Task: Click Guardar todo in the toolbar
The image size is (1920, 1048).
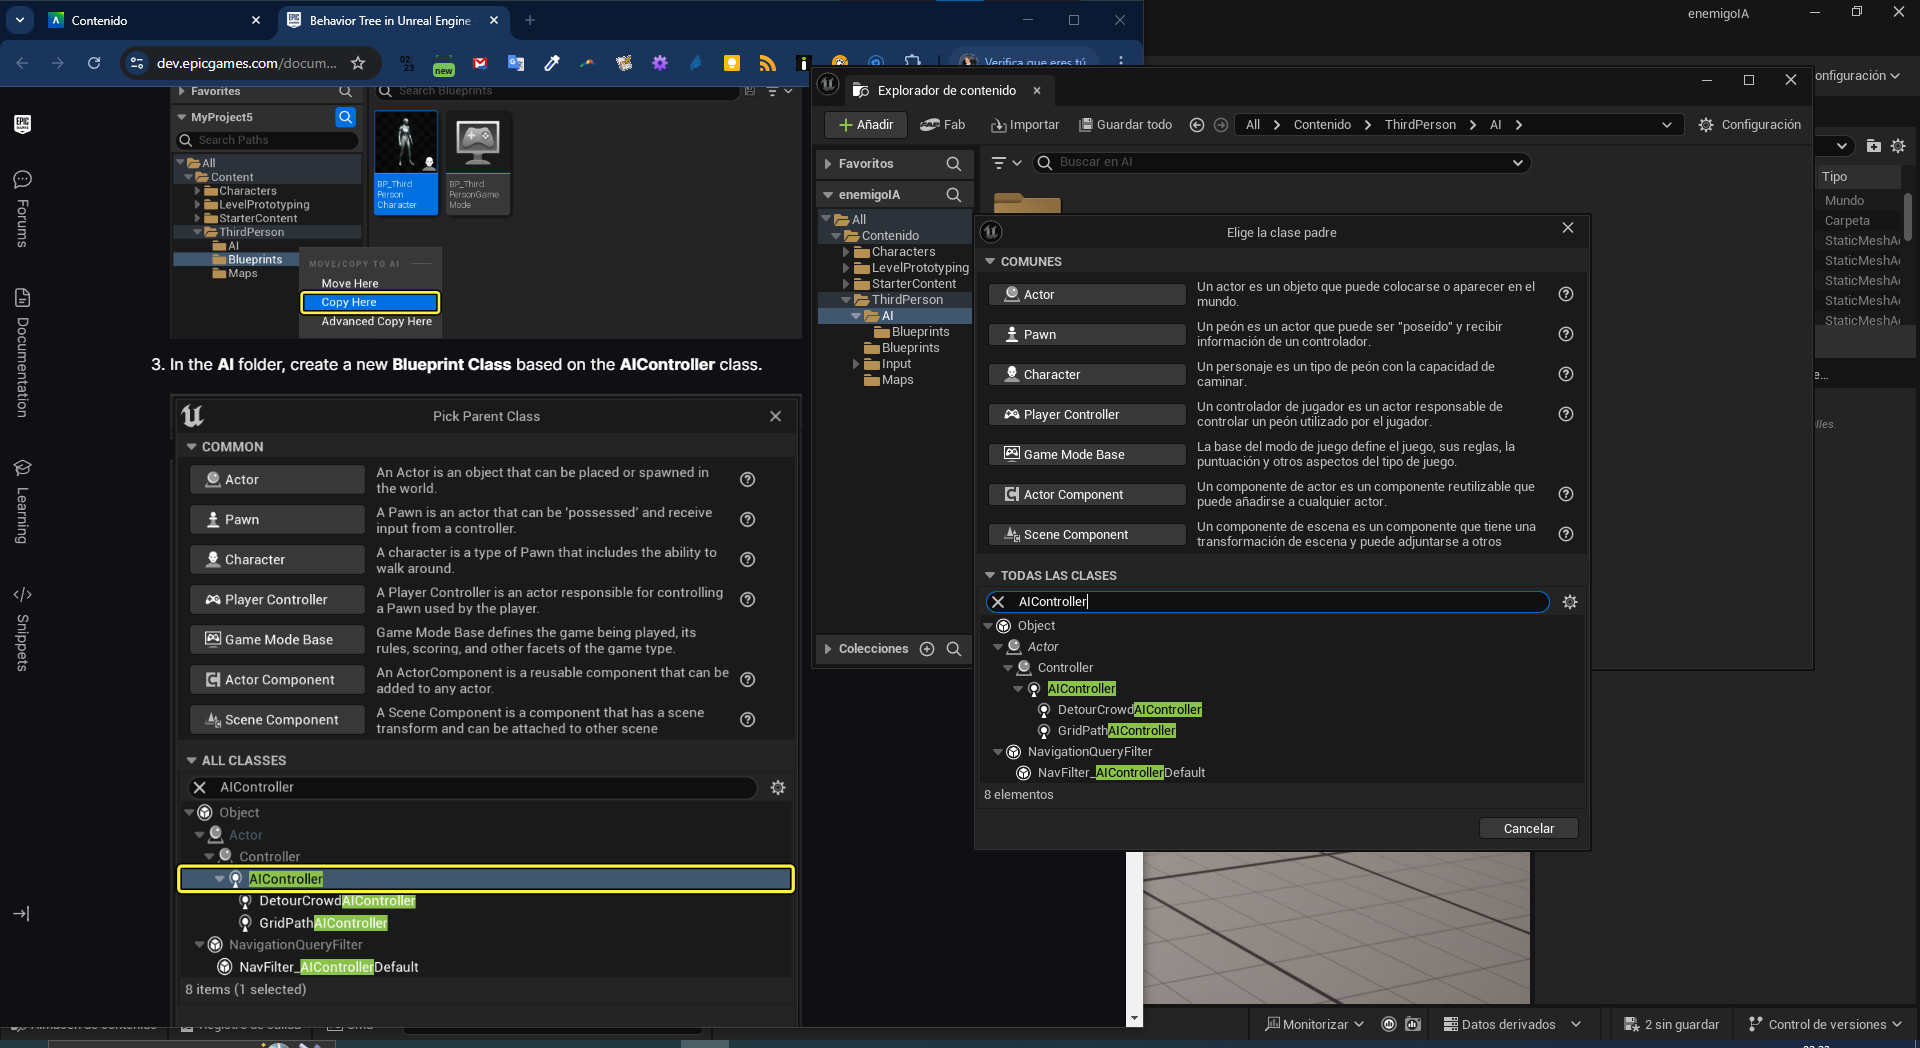Action: 1125,125
